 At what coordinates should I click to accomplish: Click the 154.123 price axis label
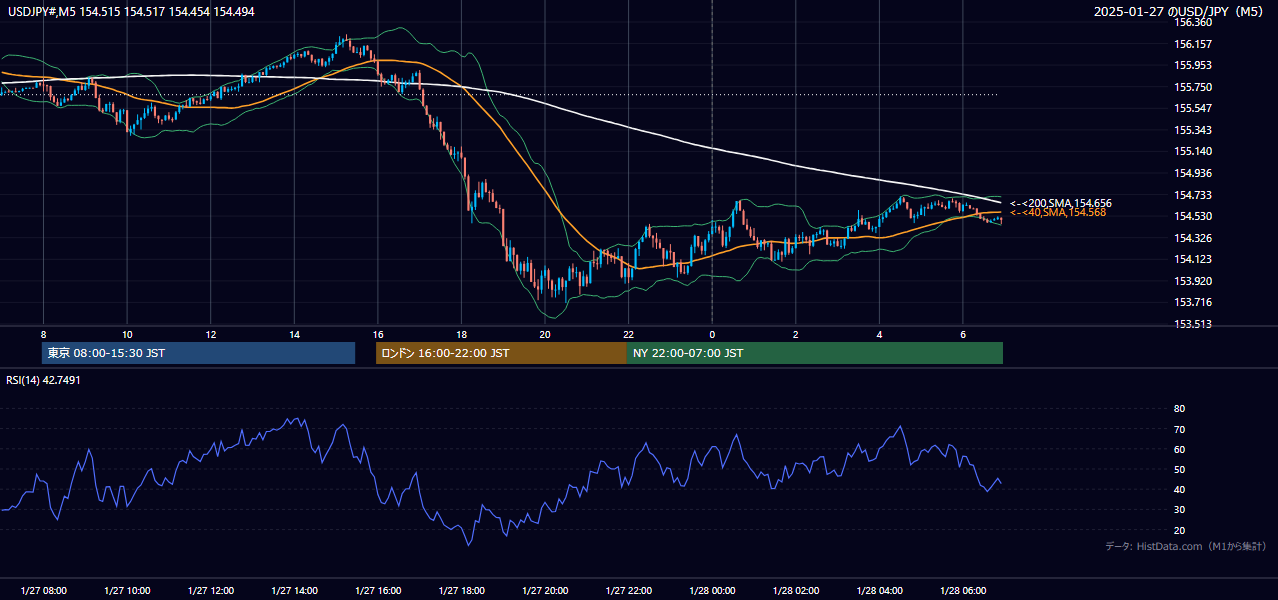coord(1194,259)
